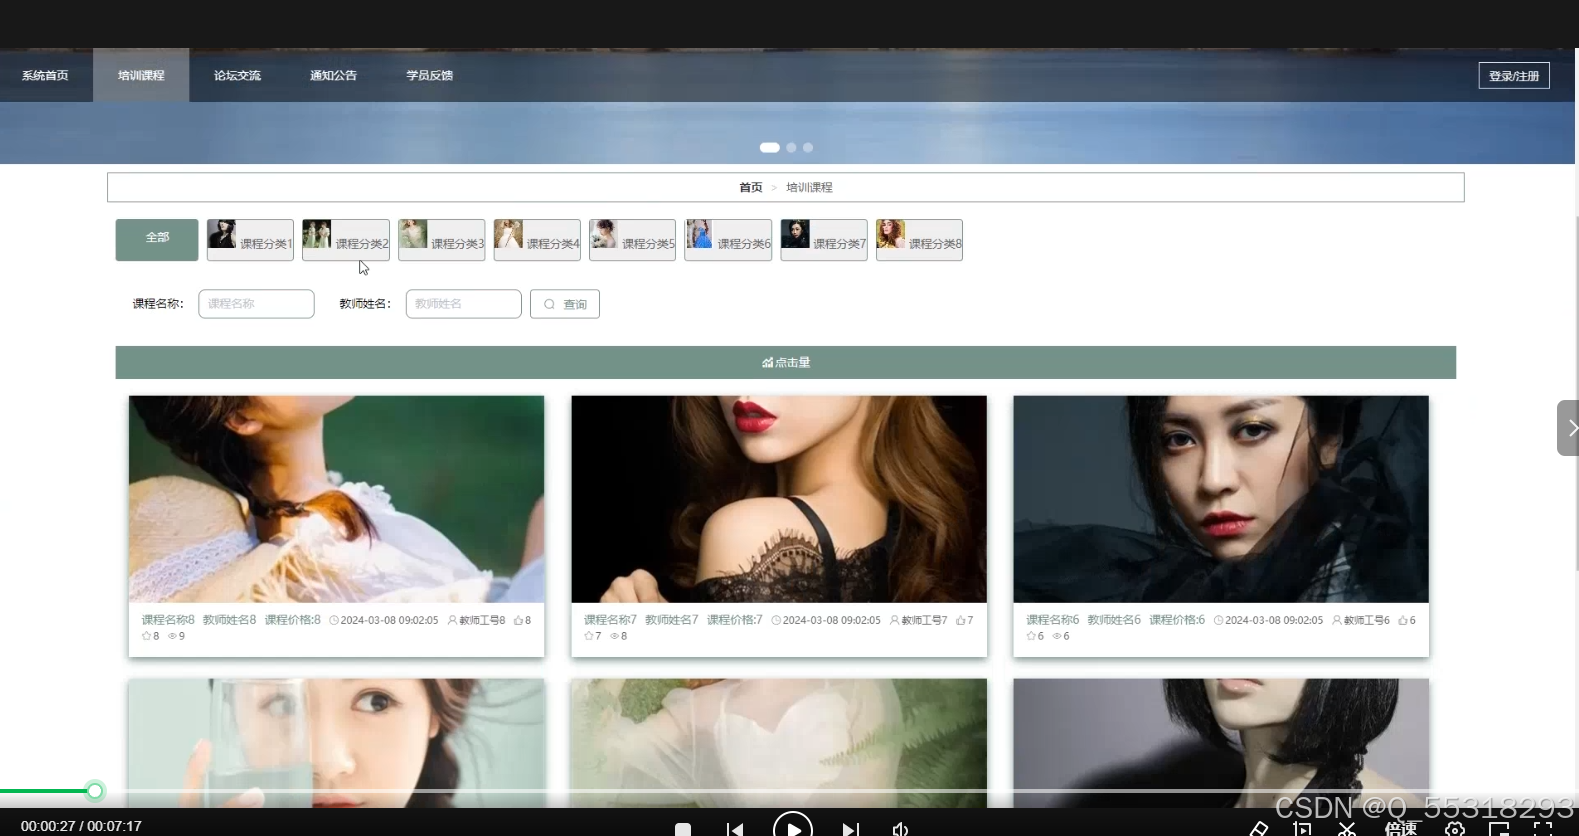The width and height of the screenshot is (1579, 836).
Task: Select the second carousel dot indicator
Action: (x=791, y=147)
